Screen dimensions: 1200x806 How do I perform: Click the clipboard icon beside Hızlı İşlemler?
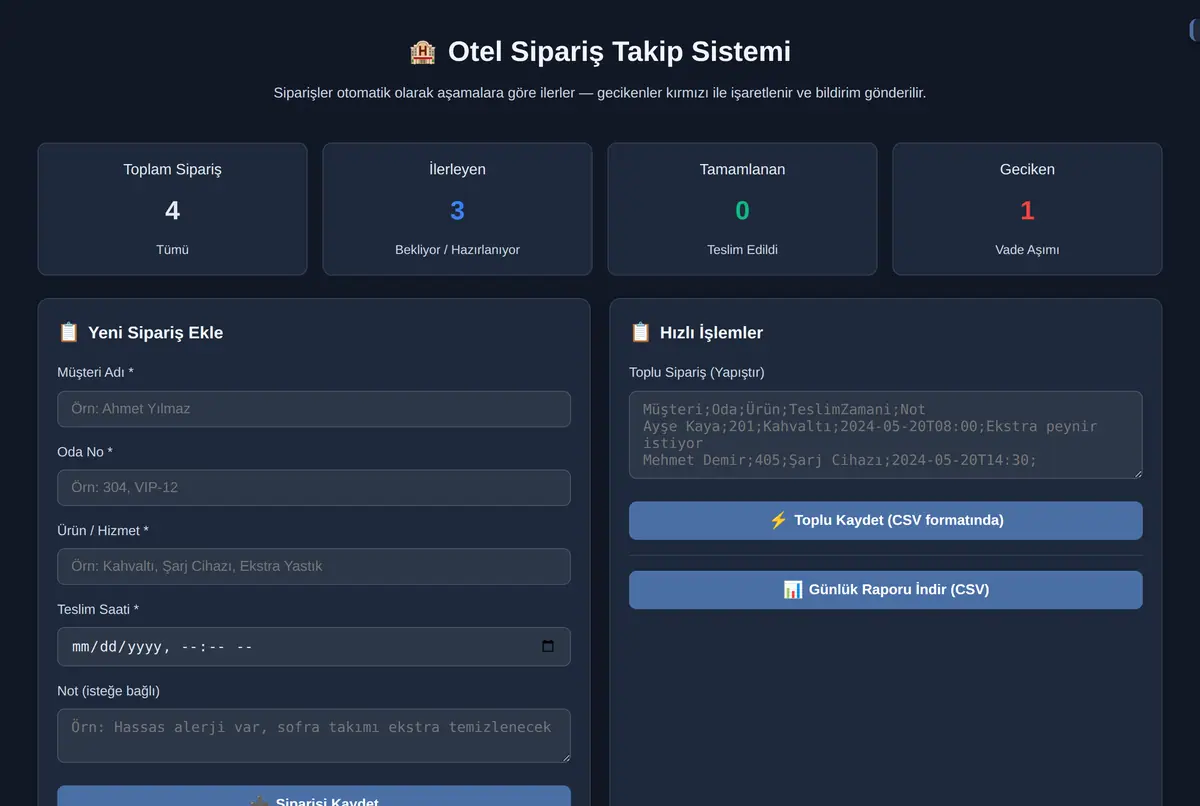(640, 332)
